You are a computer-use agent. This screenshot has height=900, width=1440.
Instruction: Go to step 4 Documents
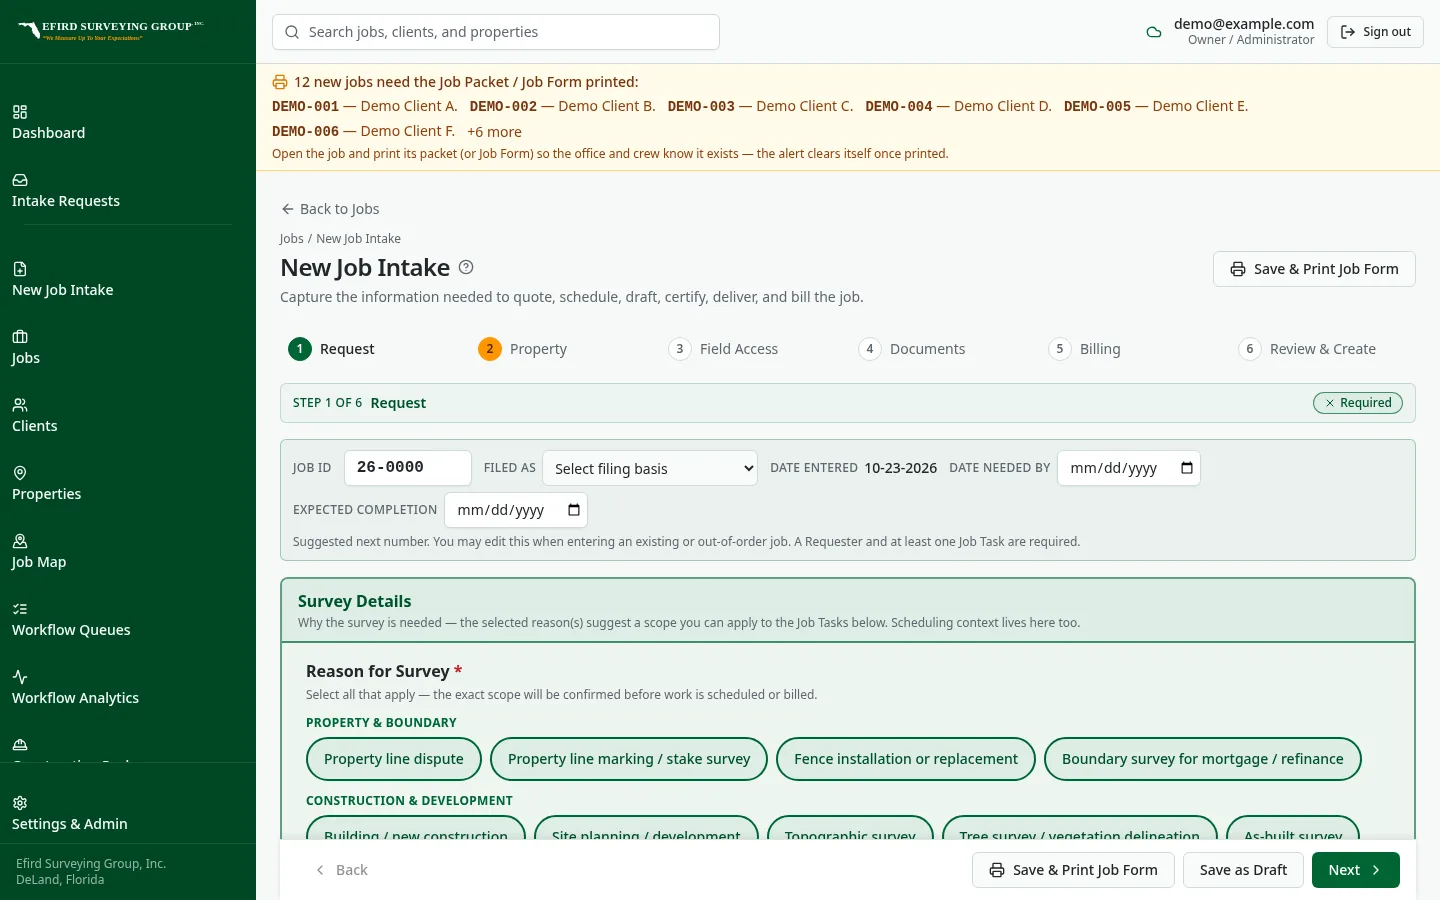tap(912, 349)
